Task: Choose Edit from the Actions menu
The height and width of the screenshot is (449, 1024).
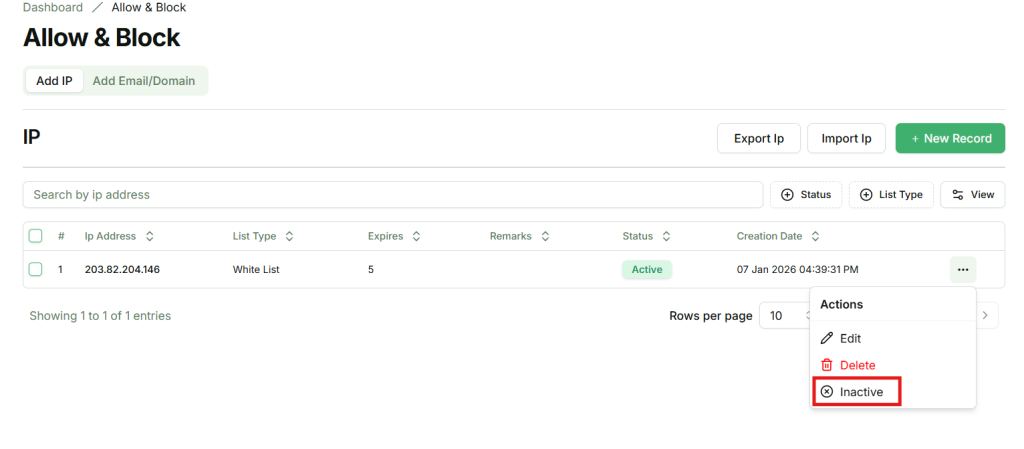Action: tap(850, 339)
